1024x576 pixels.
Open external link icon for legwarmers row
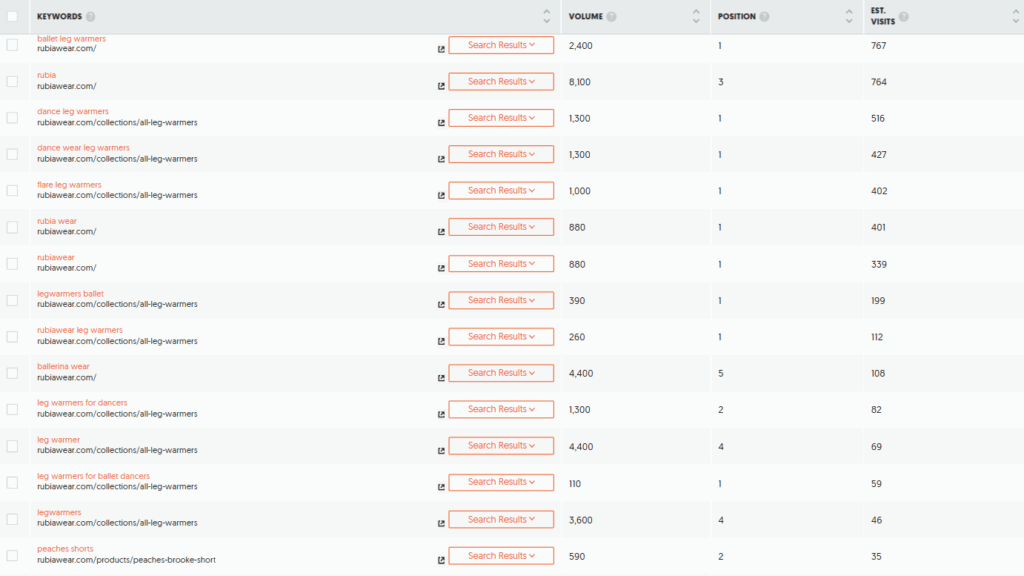pos(441,524)
